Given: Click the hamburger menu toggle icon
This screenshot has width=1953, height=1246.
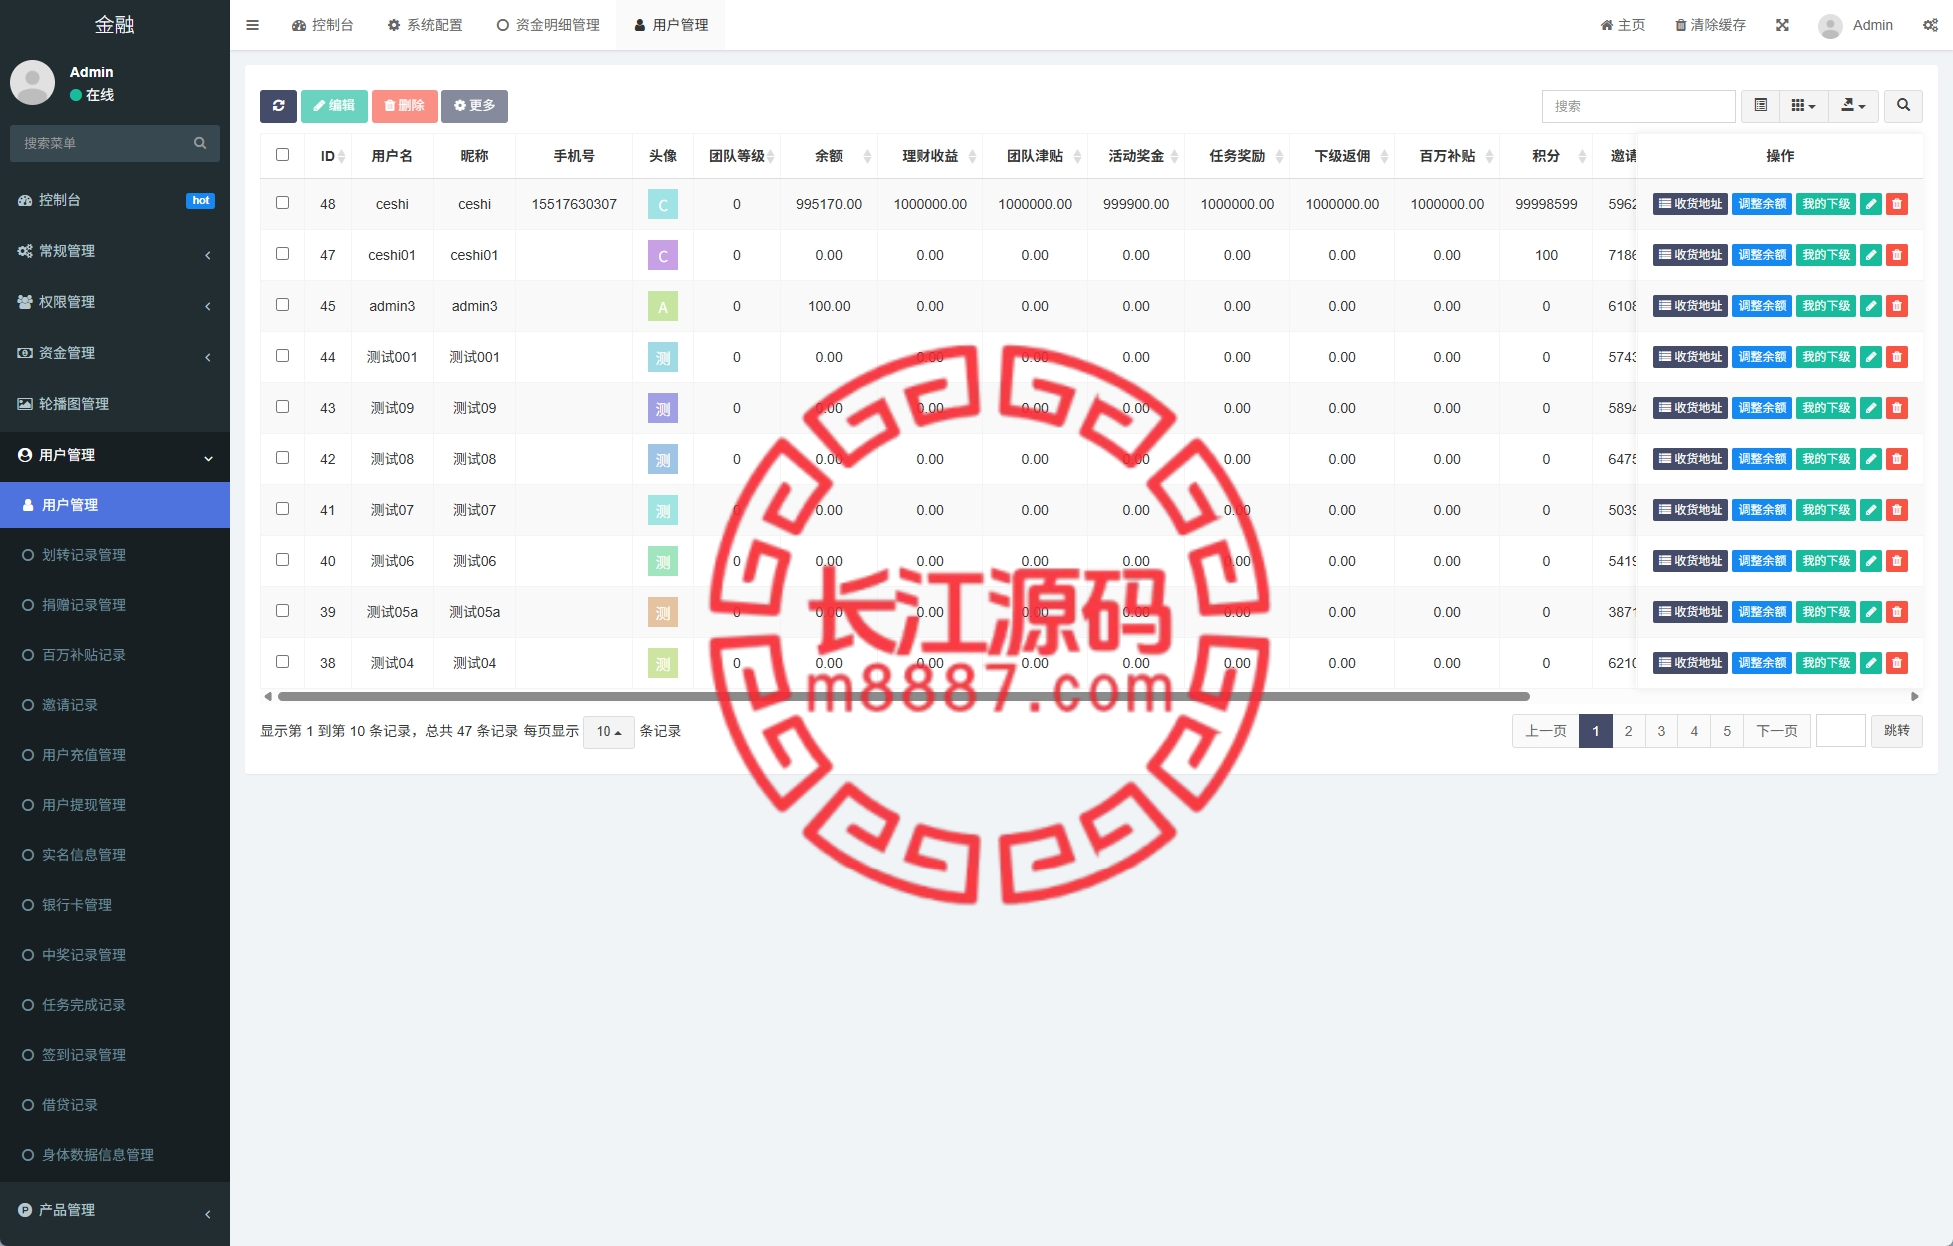Looking at the screenshot, I should 252,25.
